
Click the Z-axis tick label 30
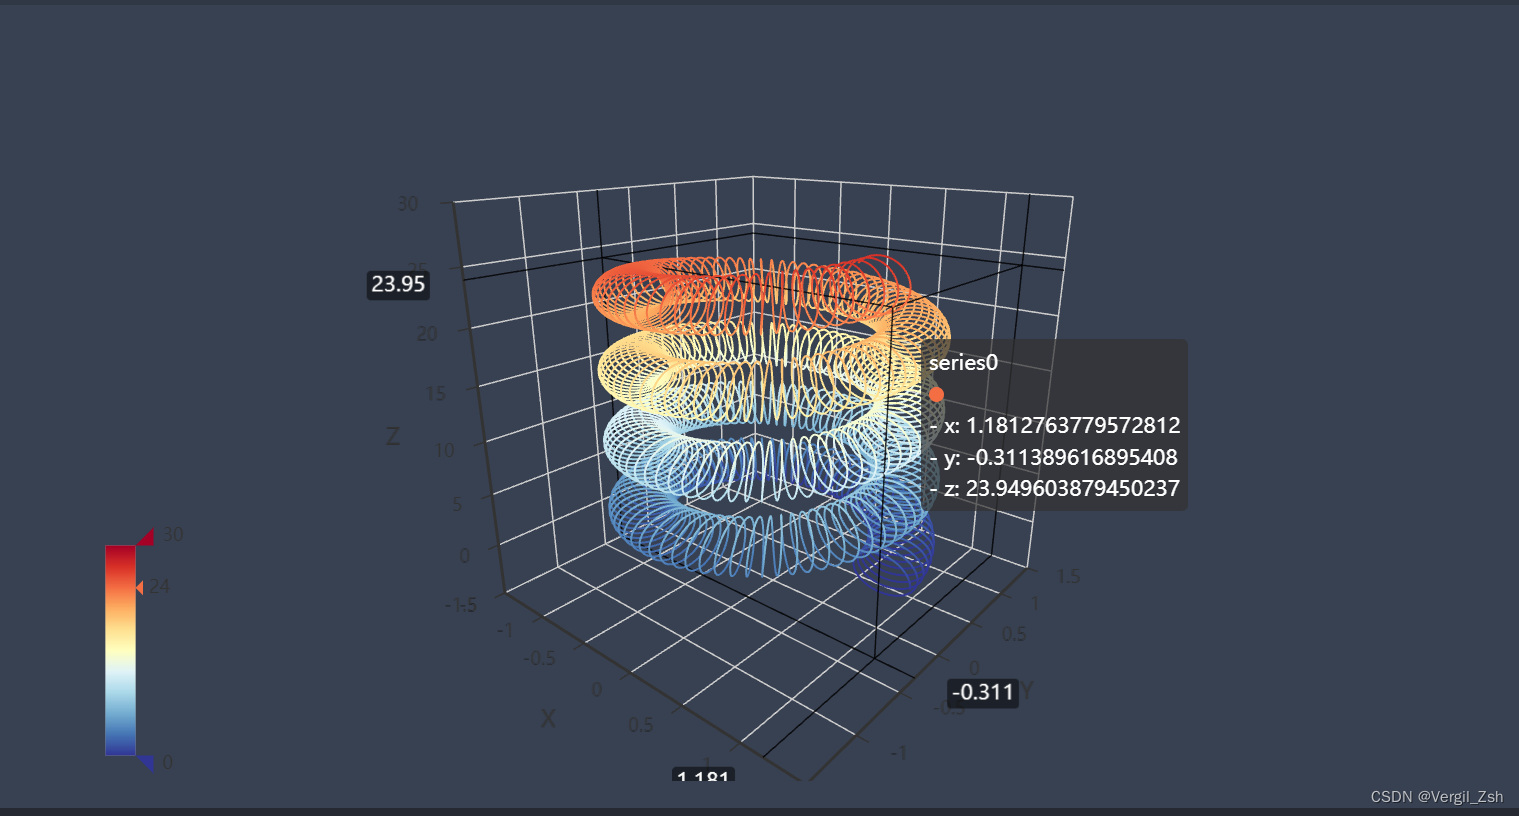[408, 203]
